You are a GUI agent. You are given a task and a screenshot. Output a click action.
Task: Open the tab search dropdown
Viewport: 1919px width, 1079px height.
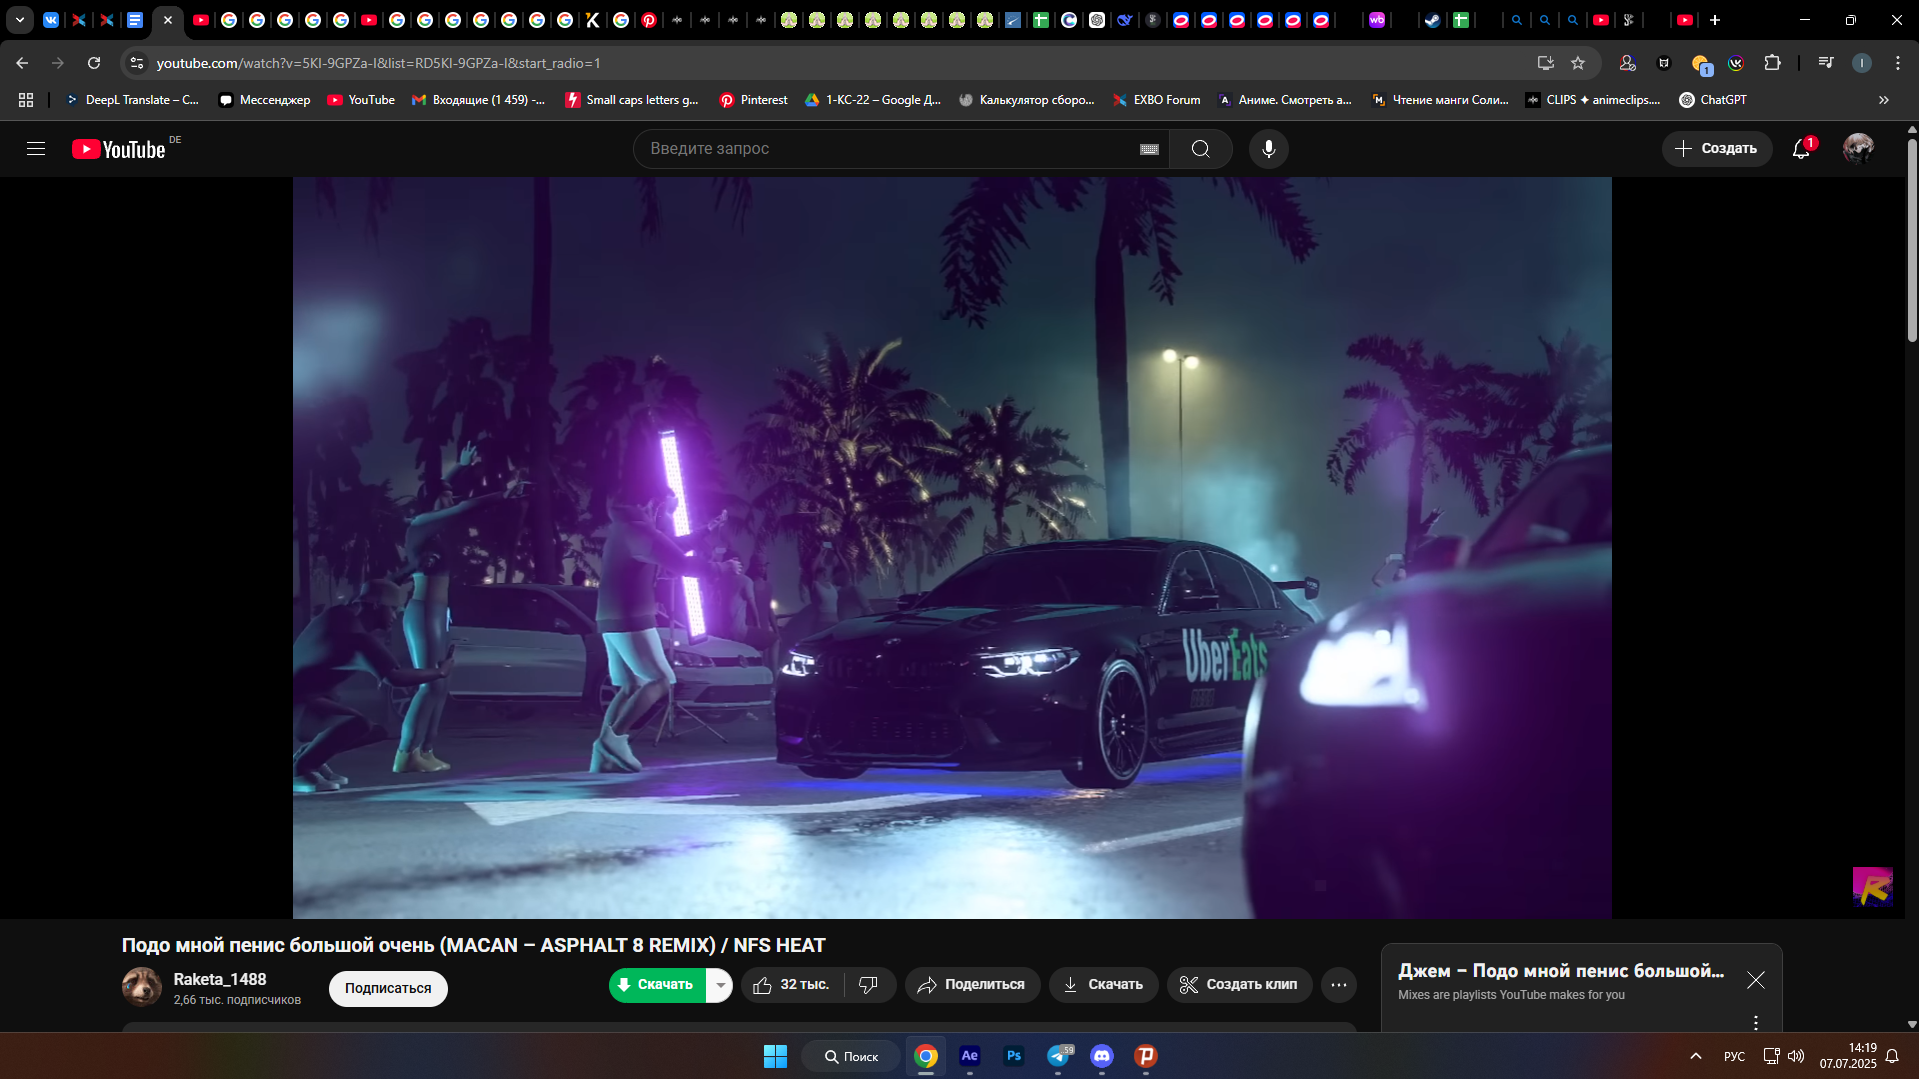[x=19, y=20]
